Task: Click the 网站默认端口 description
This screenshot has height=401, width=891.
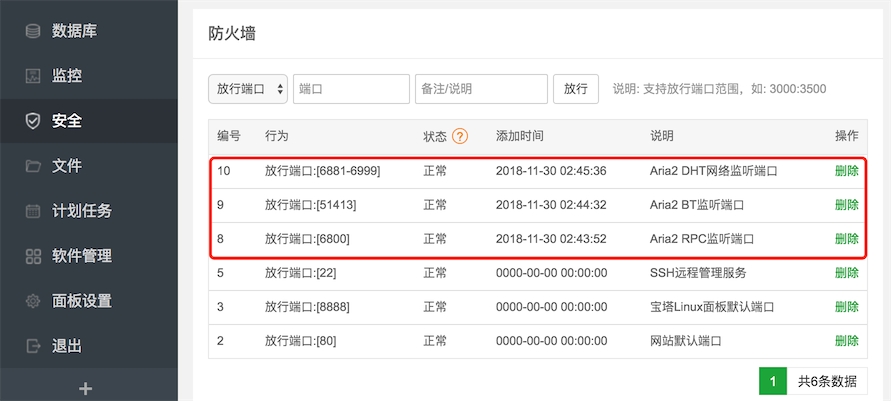Action: click(686, 341)
